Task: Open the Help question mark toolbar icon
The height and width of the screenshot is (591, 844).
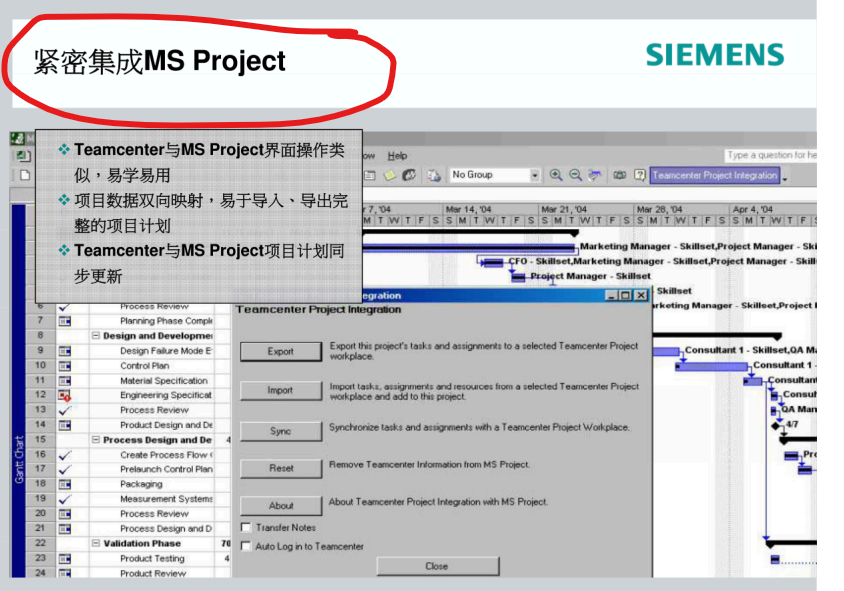Action: 639,175
